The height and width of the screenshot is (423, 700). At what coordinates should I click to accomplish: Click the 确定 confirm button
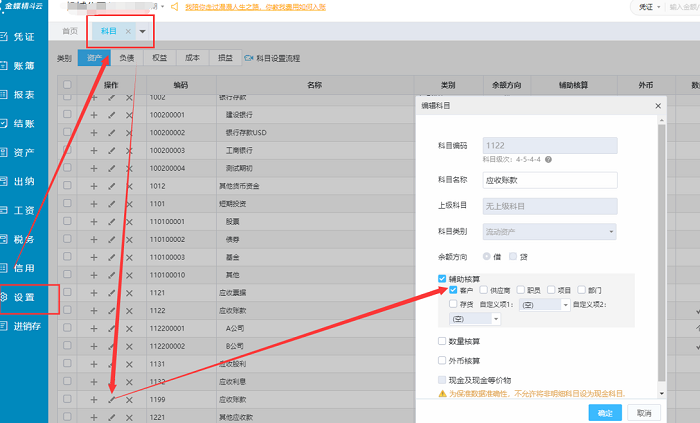(606, 412)
